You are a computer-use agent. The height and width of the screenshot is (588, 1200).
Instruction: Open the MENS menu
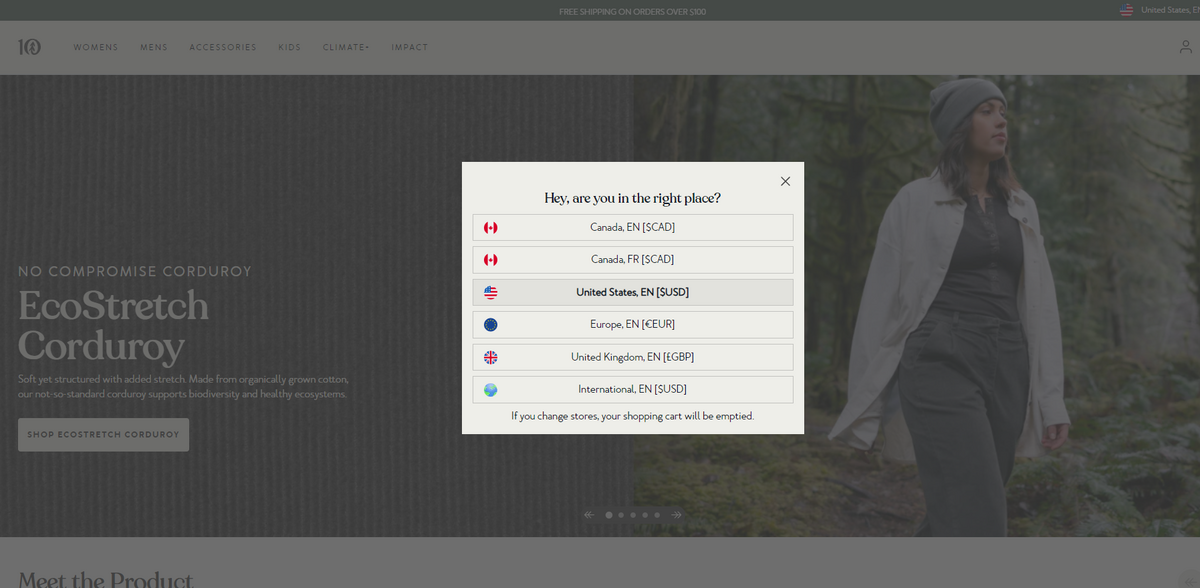point(154,47)
